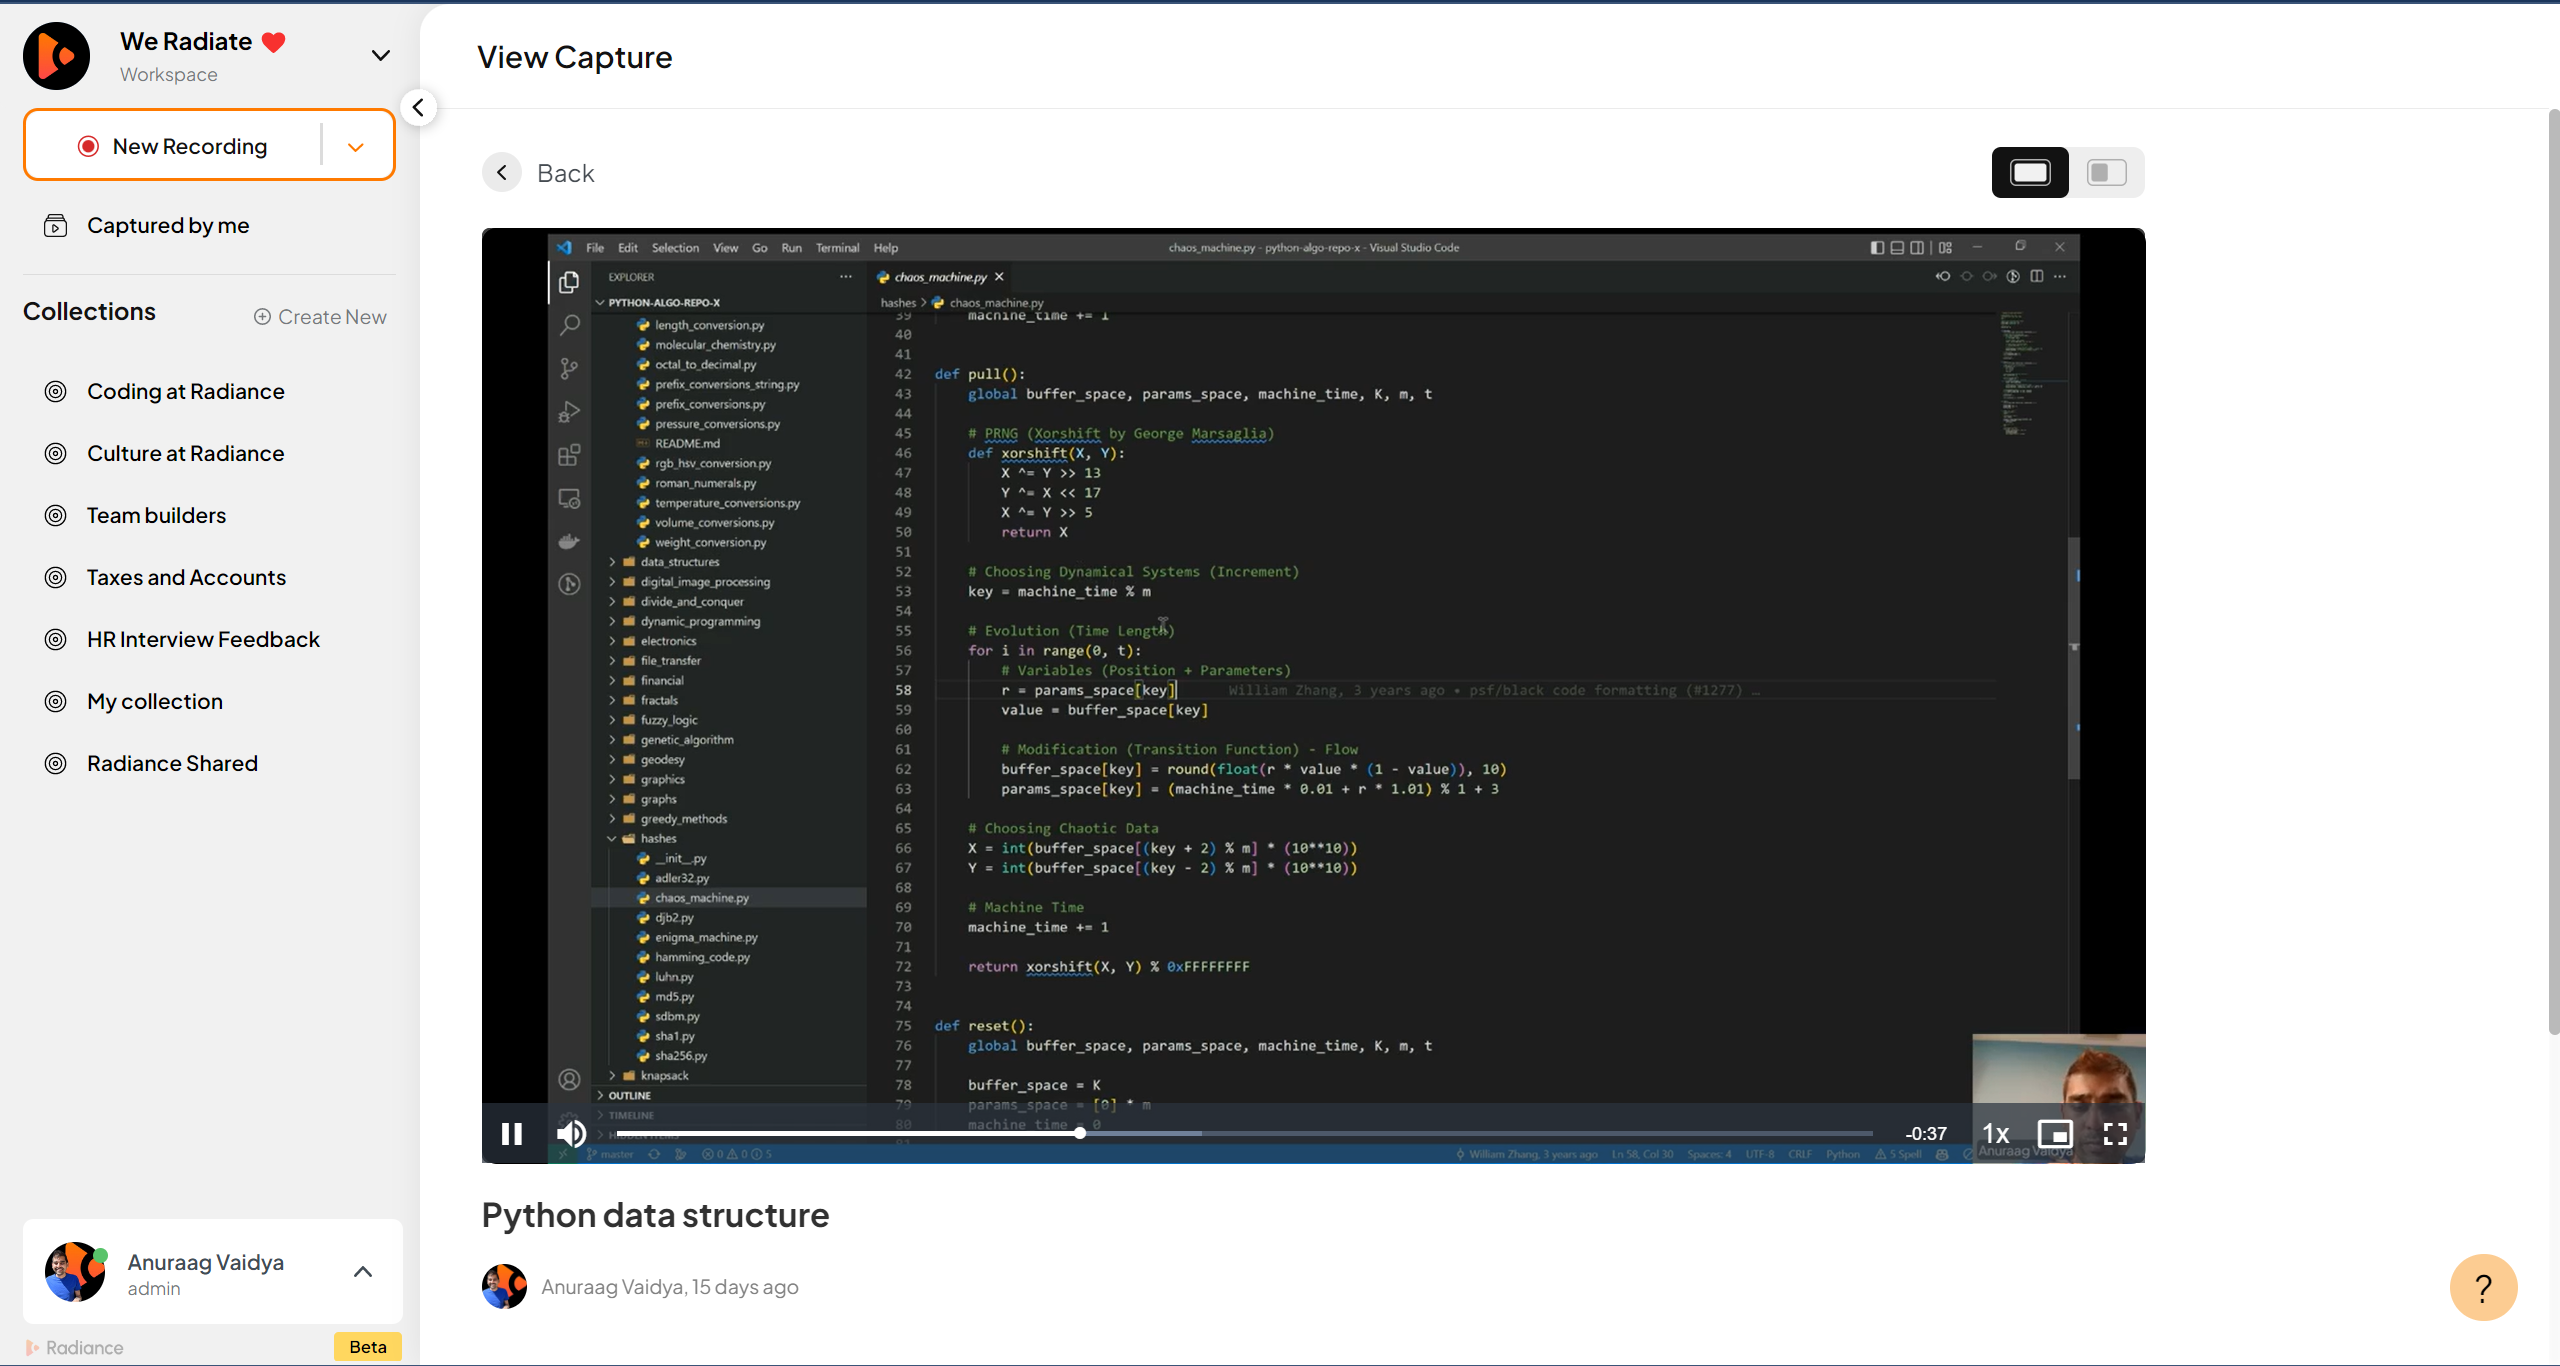Open Team builders collection
Screen dimensions: 2560x1366
[157, 516]
